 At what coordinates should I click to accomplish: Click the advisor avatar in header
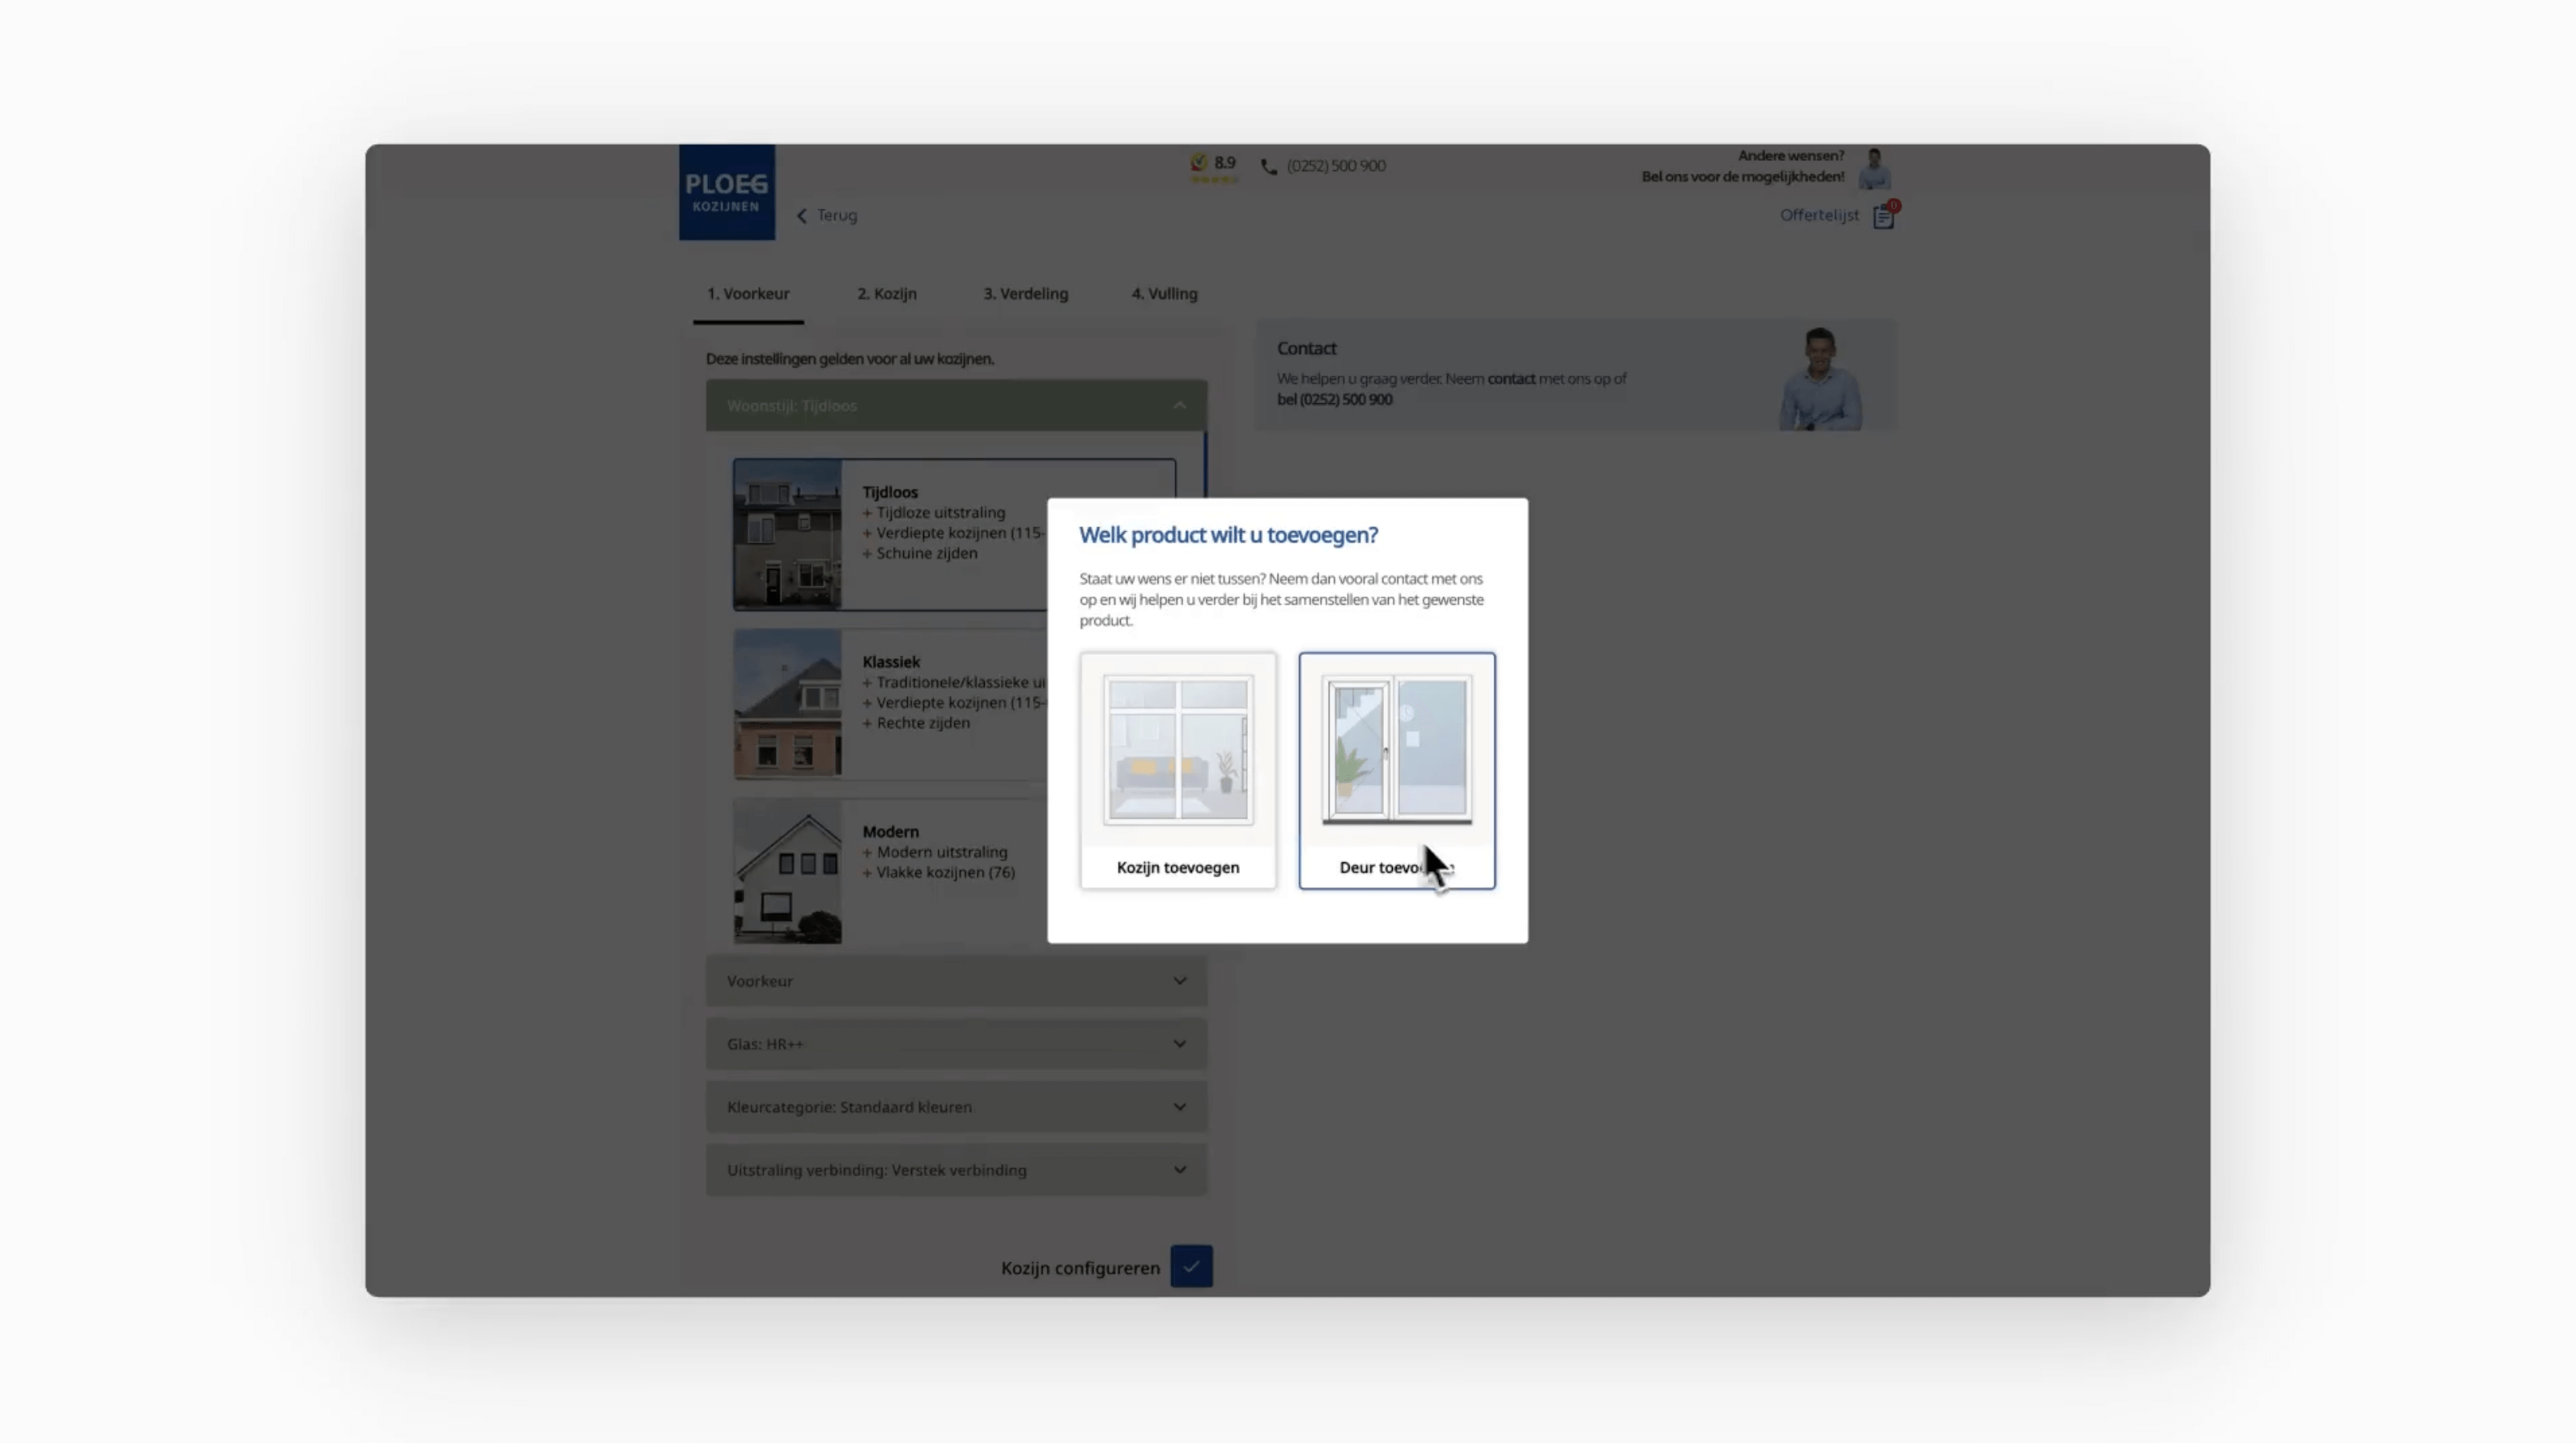tap(1874, 168)
